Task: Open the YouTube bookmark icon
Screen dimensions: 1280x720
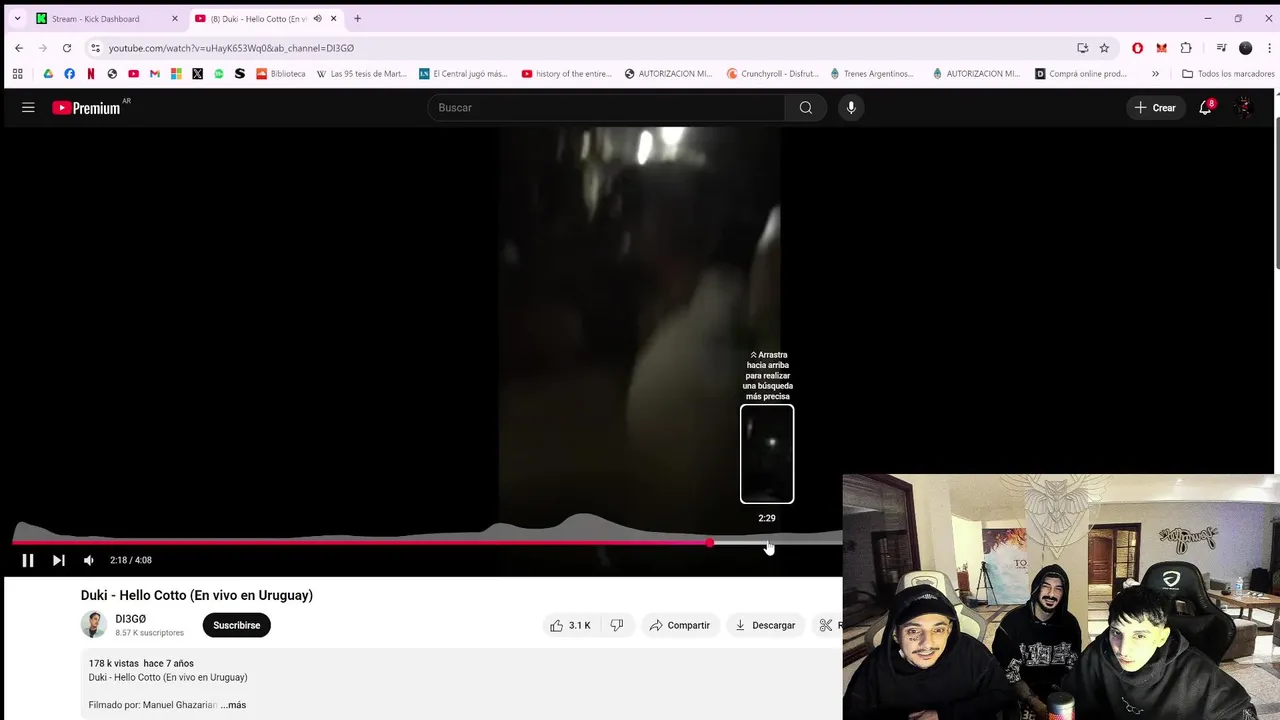Action: click(133, 73)
